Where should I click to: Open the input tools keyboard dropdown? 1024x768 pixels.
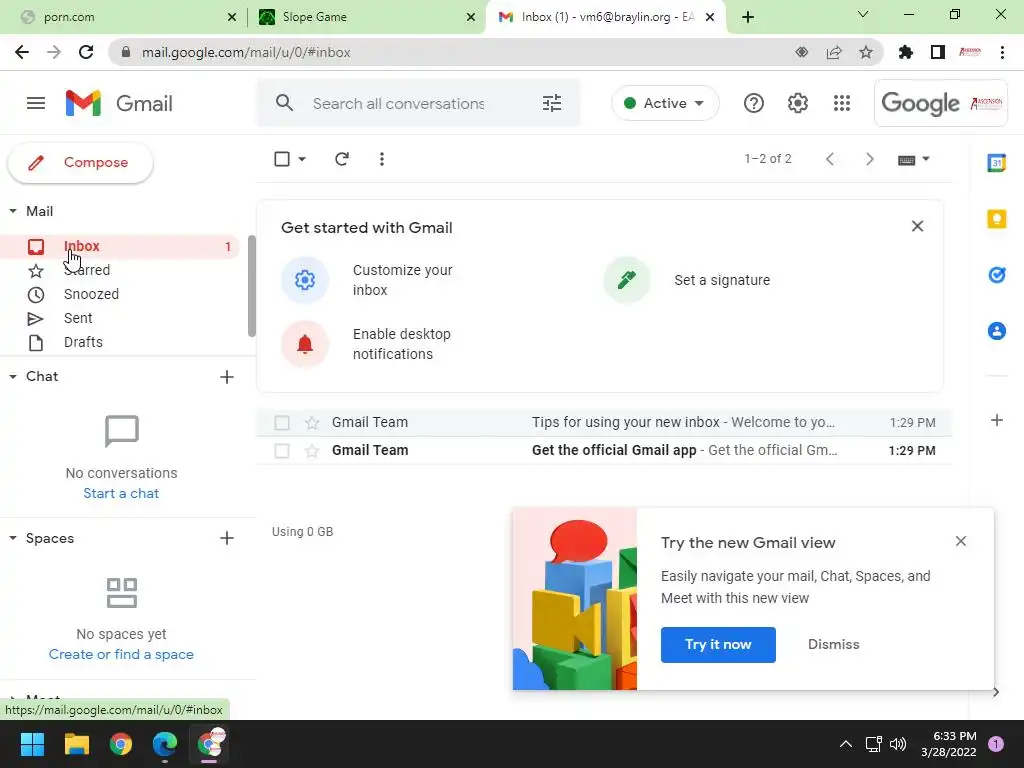pyautogui.click(x=914, y=159)
